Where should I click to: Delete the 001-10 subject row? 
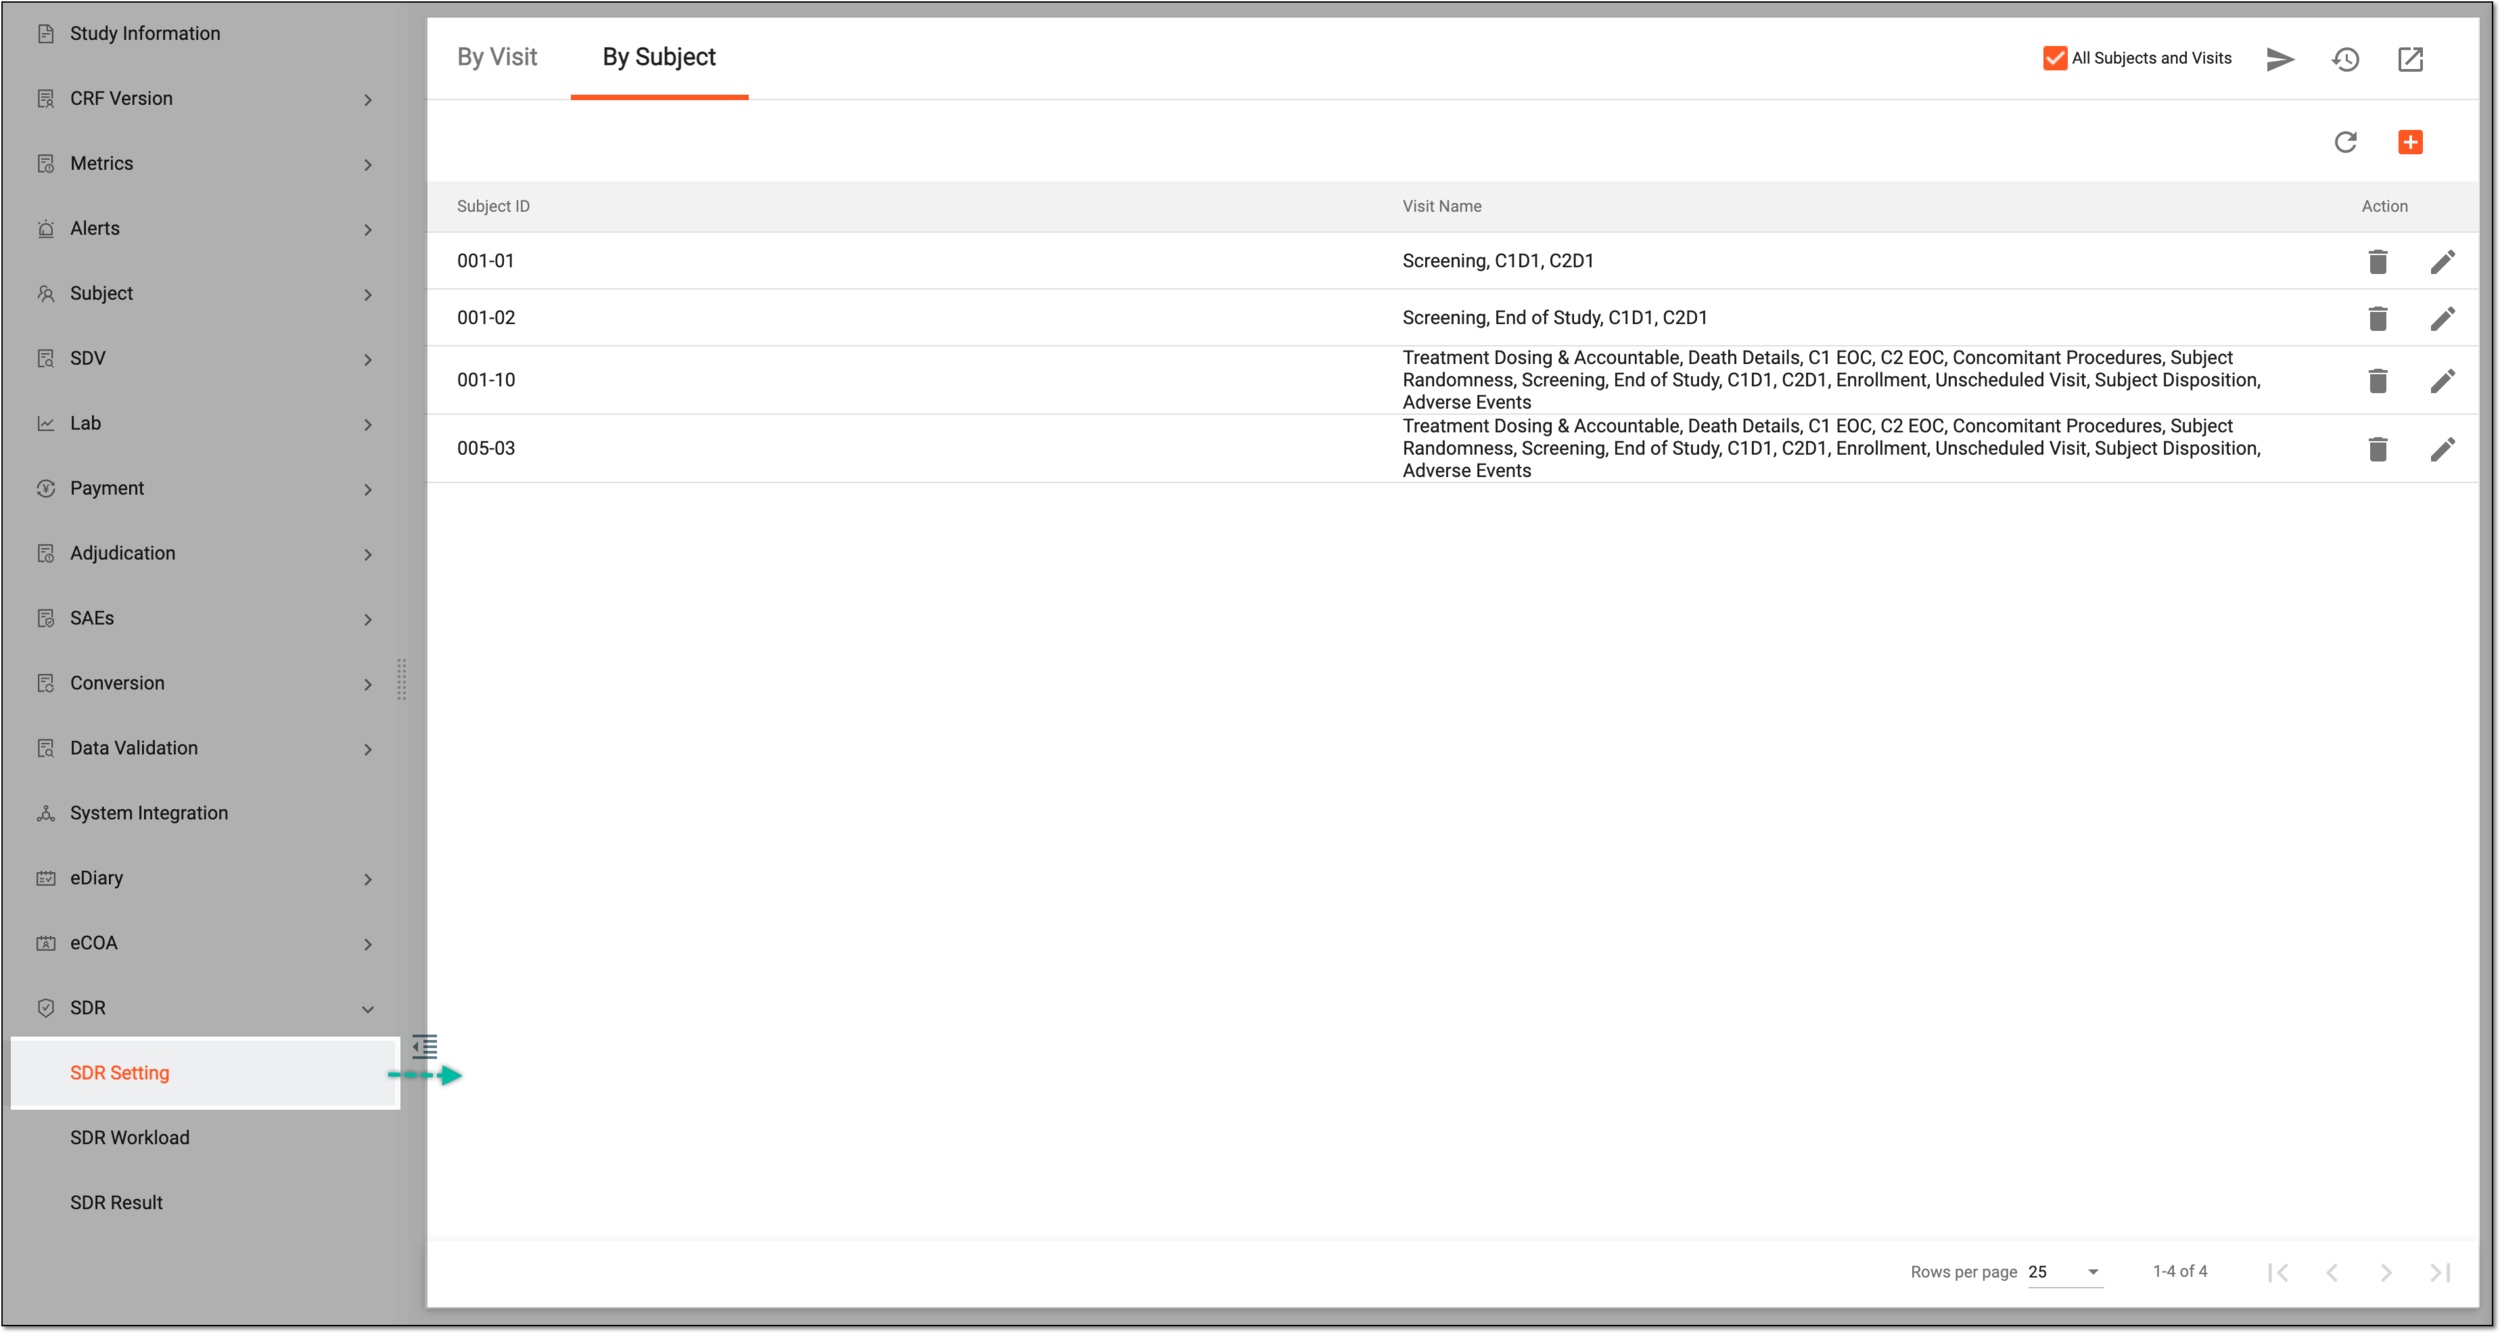tap(2378, 381)
